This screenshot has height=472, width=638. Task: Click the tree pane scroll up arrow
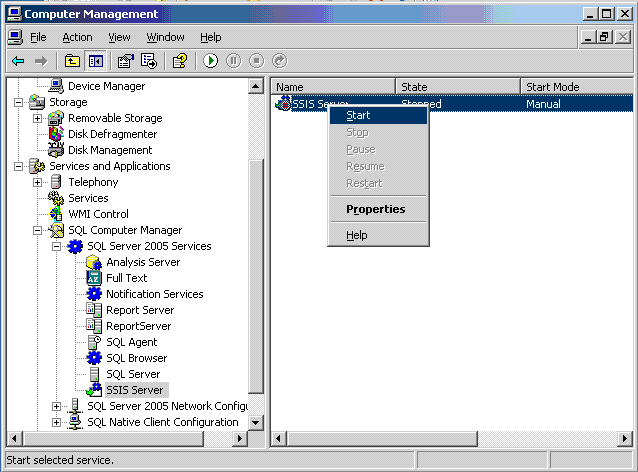256,86
